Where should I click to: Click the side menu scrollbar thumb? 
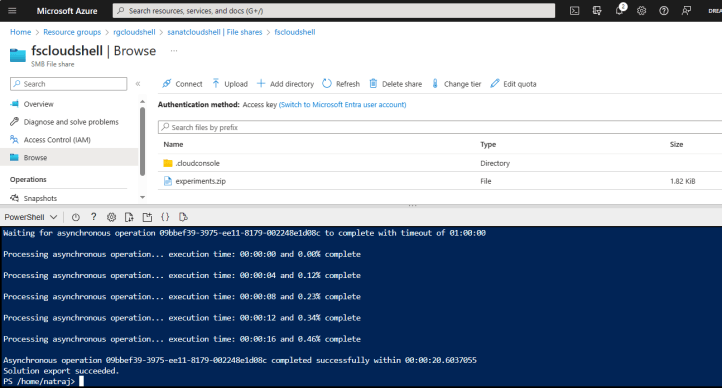coord(142,141)
